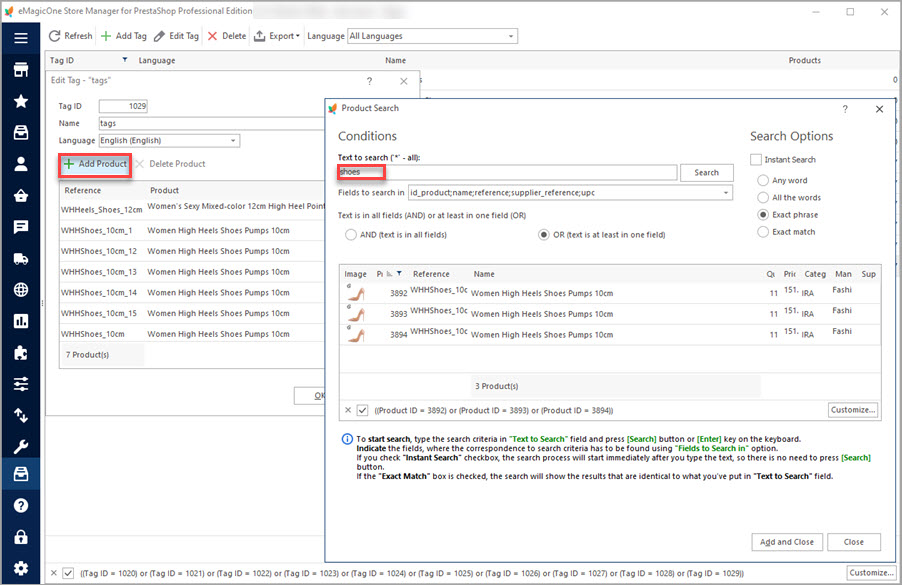Select row WHHShoes_10cm_1 in Edit Tag

tap(193, 231)
